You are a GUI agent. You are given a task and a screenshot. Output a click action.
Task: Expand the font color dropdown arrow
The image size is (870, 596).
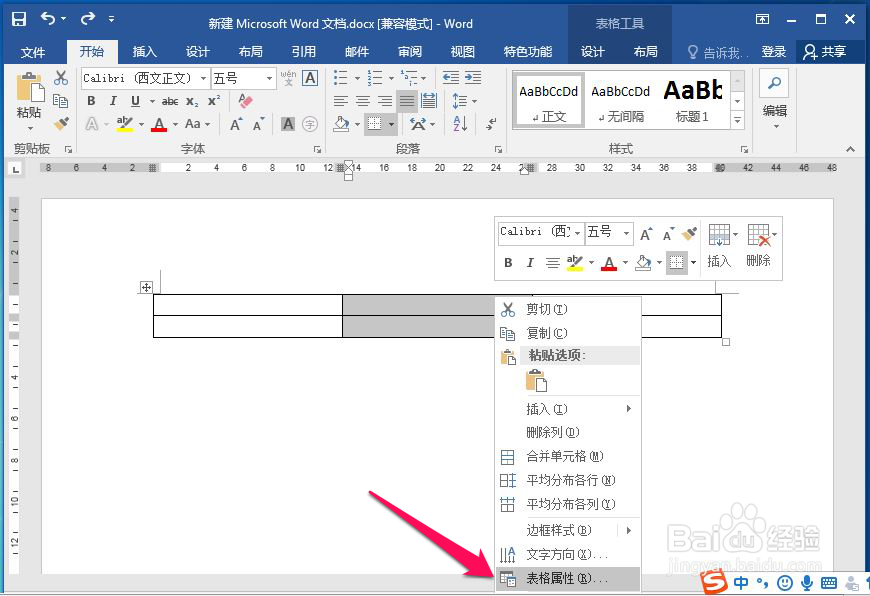(175, 123)
